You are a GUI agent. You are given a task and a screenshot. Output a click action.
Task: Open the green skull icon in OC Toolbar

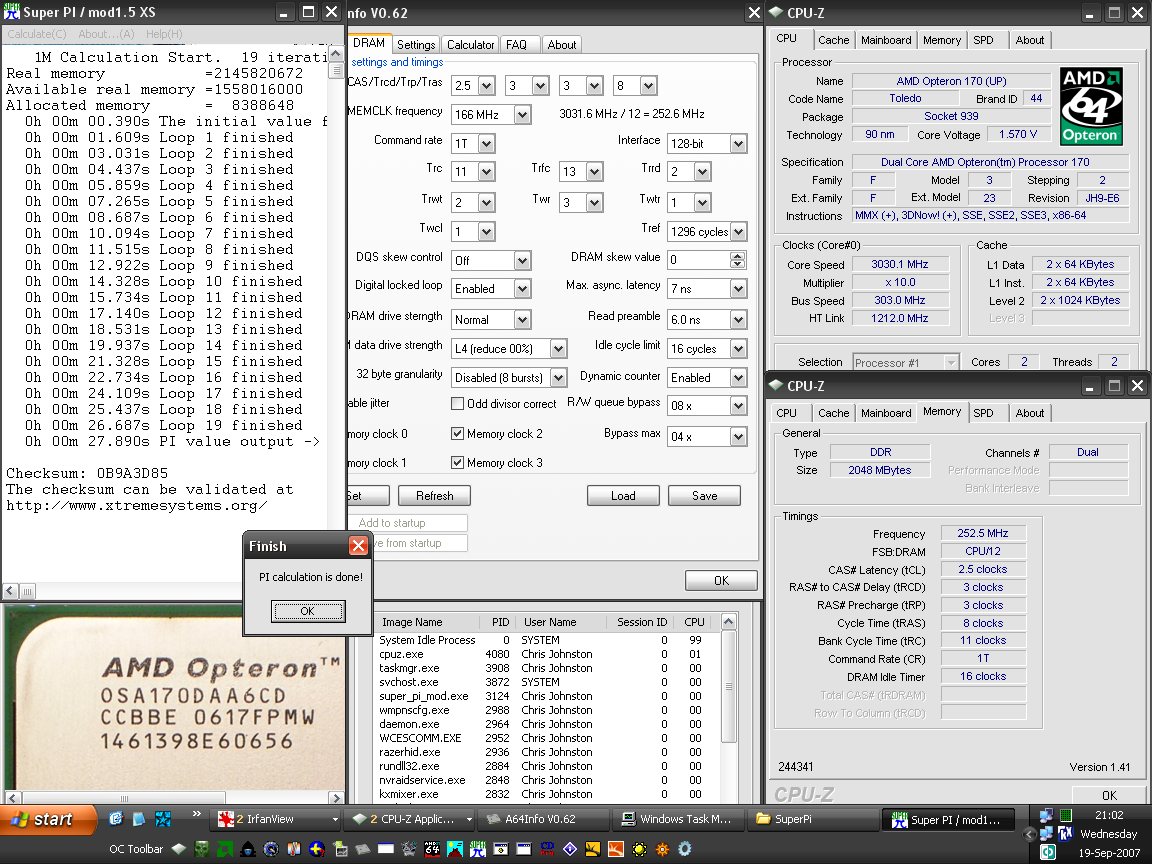pos(201,849)
